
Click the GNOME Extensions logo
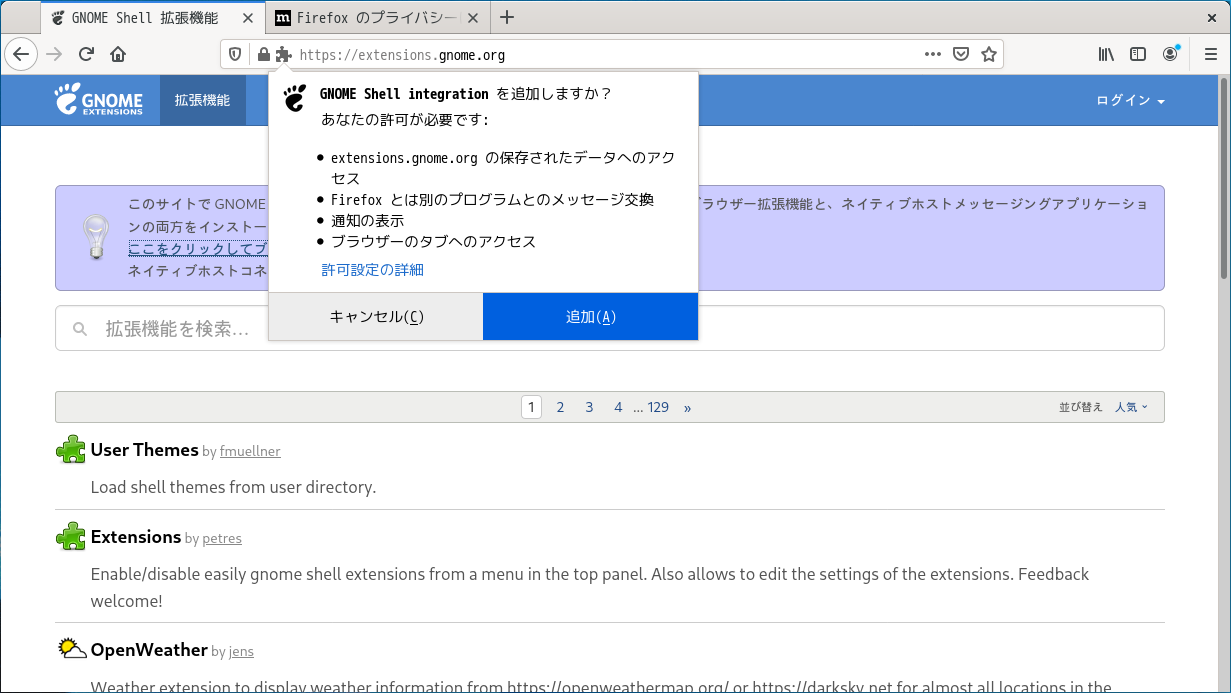point(99,100)
